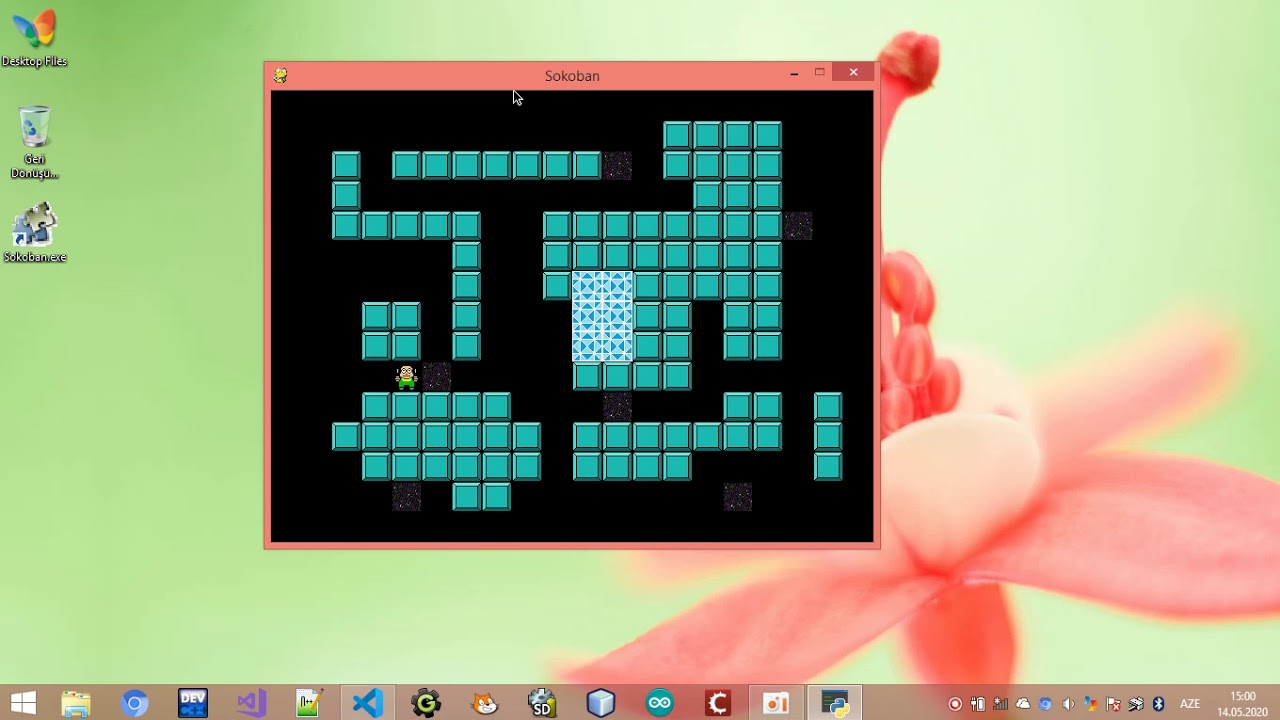Click the red recording tray icon
Image resolution: width=1280 pixels, height=720 pixels.
coord(955,704)
